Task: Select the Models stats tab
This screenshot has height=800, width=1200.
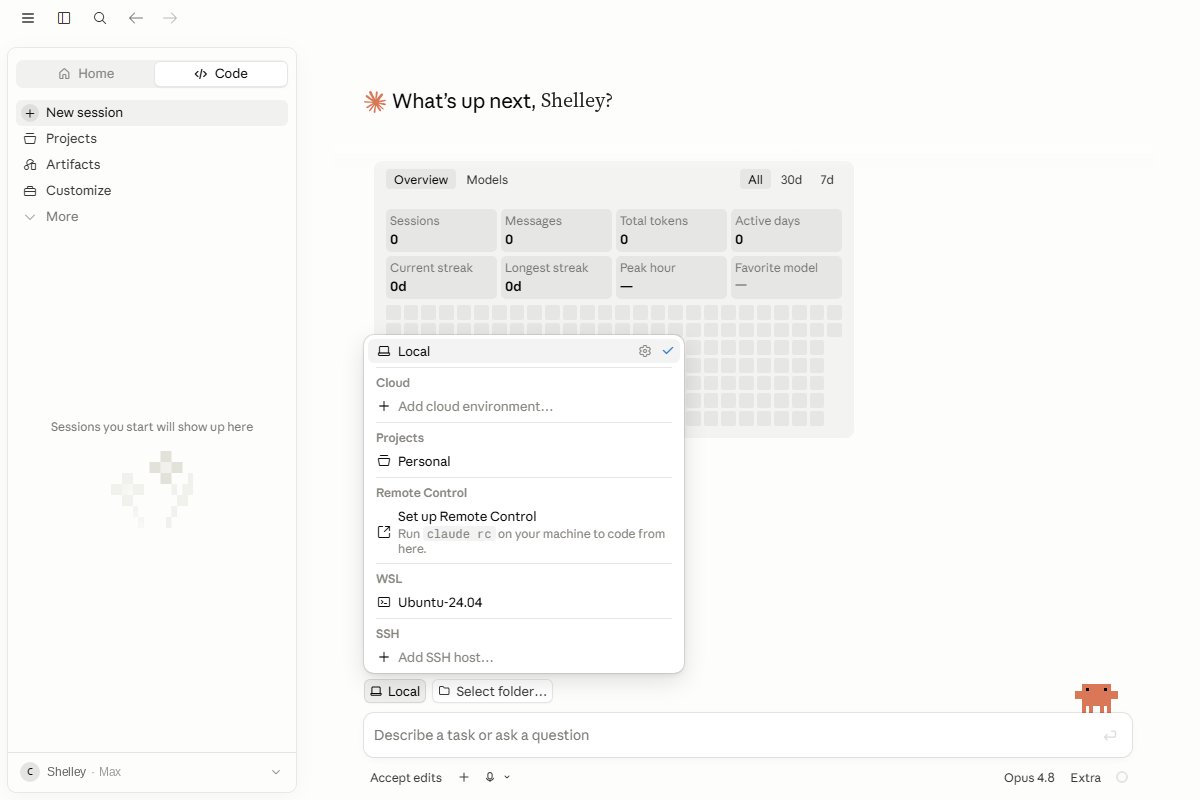Action: (487, 180)
